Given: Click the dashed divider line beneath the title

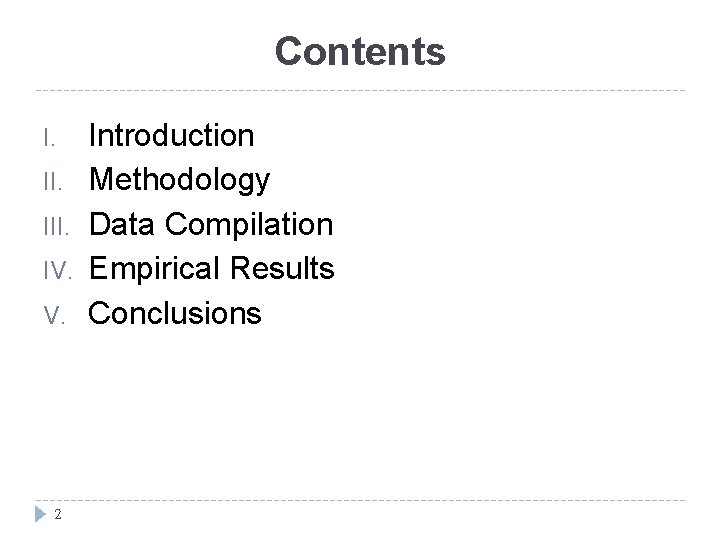Looking at the screenshot, I should 360,90.
